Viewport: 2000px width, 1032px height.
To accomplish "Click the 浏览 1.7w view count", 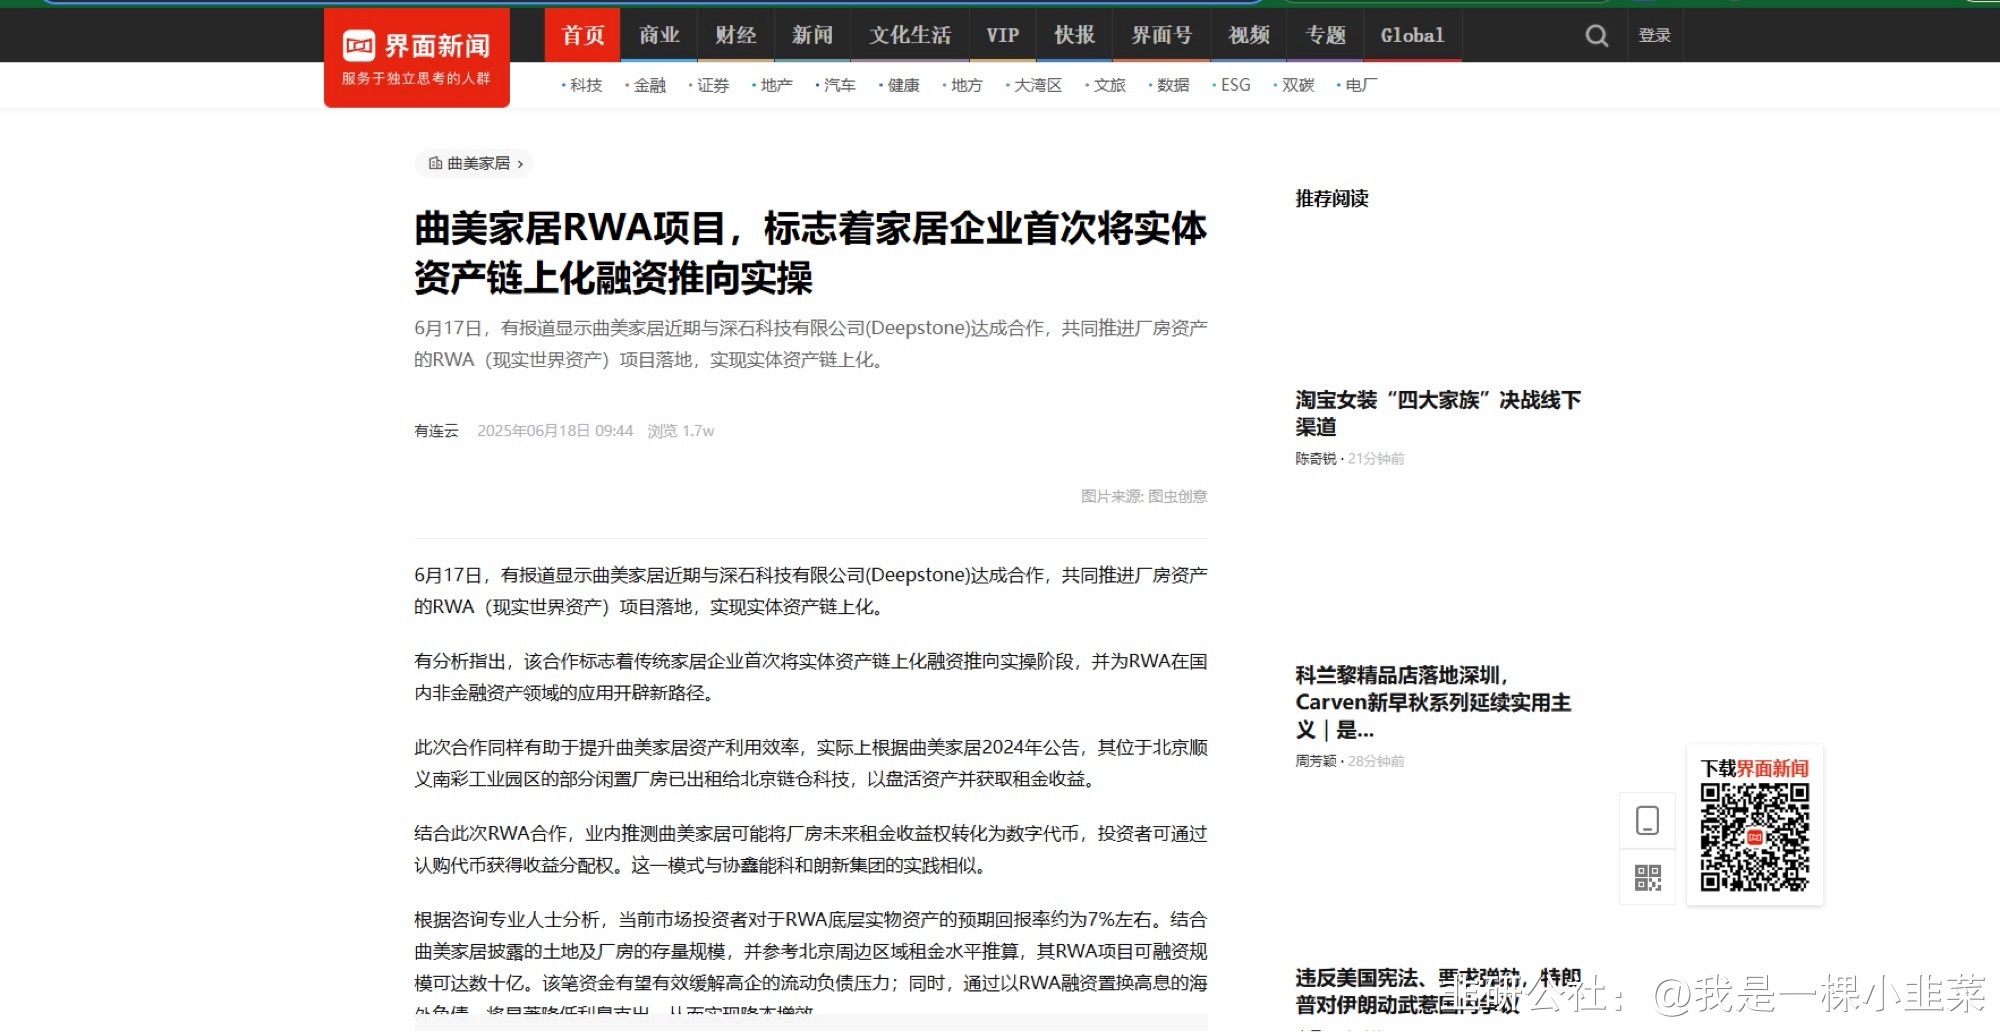I will tap(680, 431).
